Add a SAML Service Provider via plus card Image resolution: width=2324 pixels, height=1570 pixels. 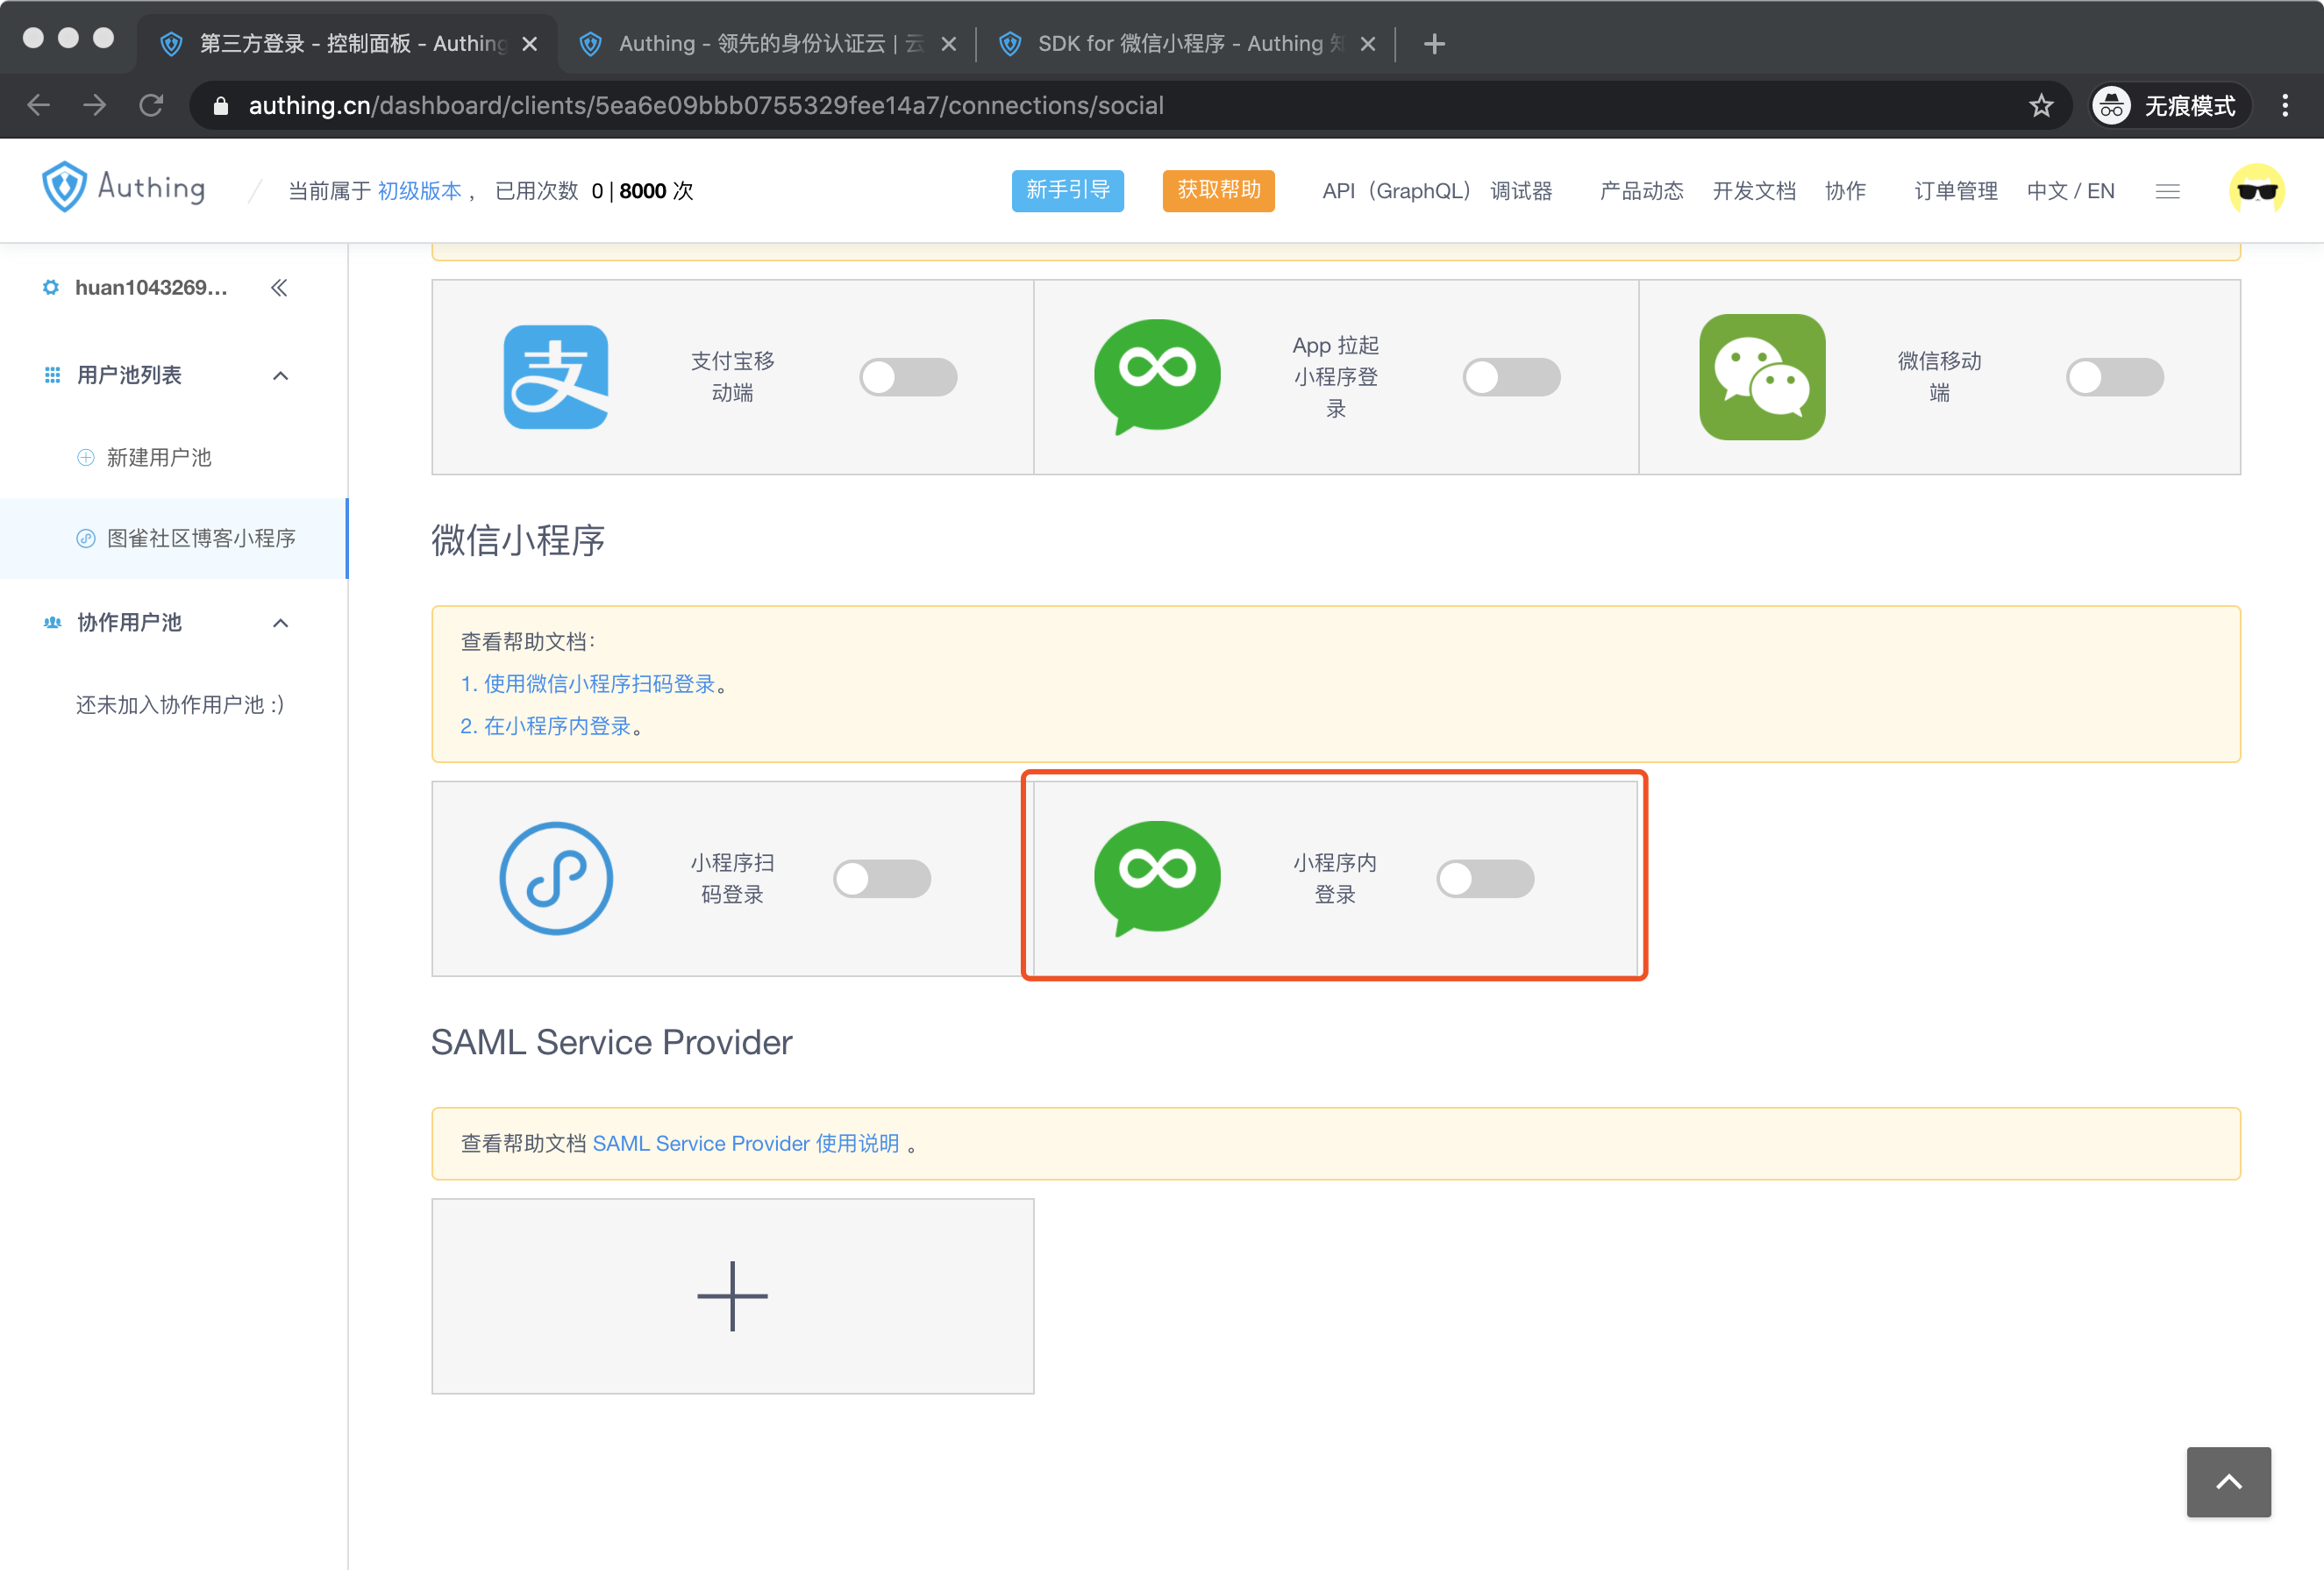pyautogui.click(x=732, y=1295)
